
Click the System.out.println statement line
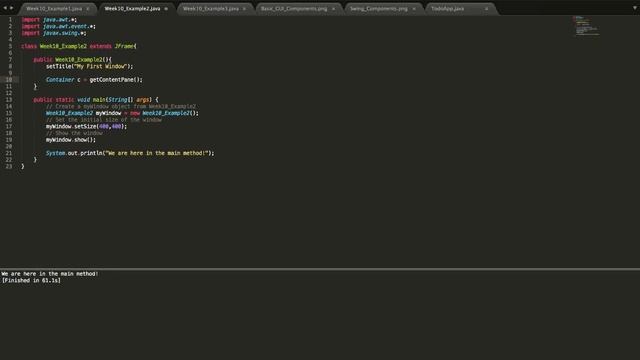click(130, 153)
